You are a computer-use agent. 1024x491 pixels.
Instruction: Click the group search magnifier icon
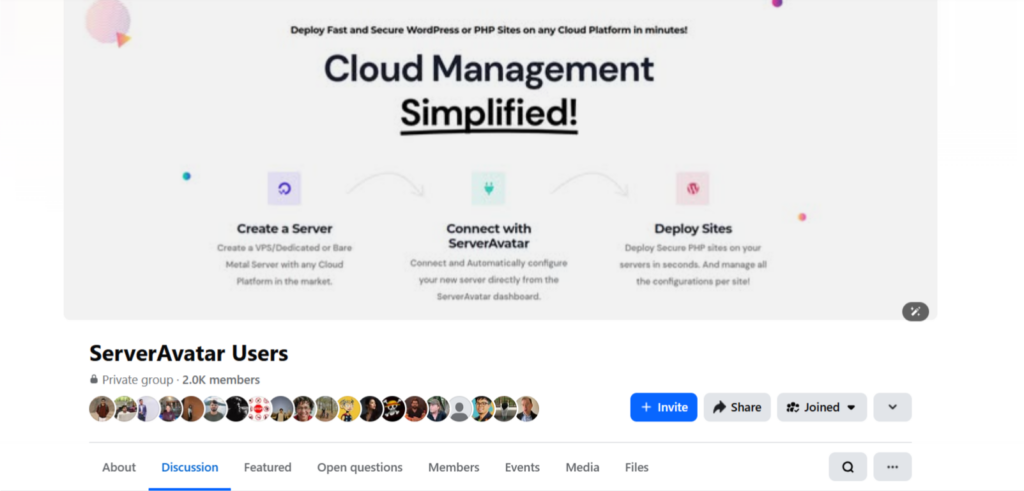click(848, 467)
